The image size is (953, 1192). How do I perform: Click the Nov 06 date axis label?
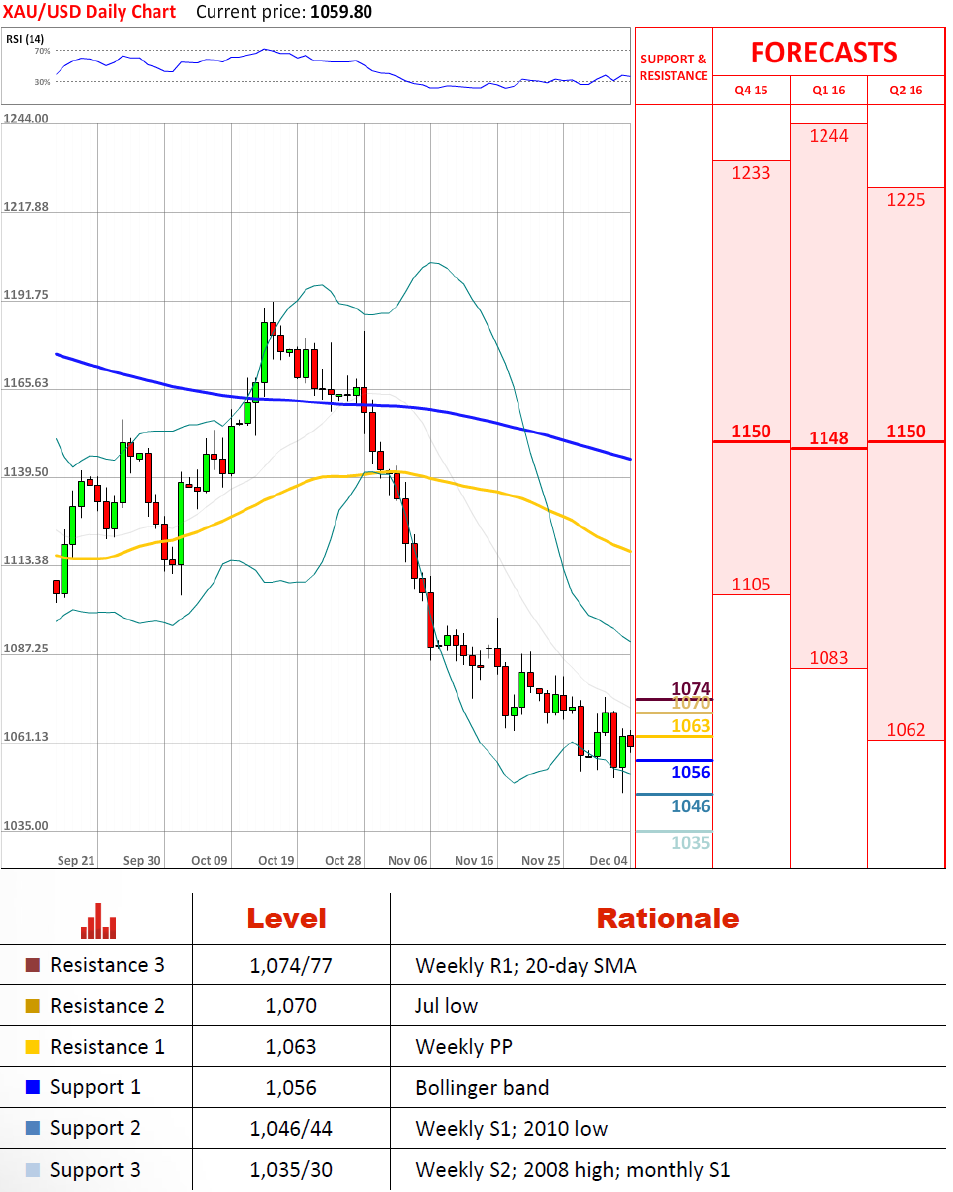point(407,860)
